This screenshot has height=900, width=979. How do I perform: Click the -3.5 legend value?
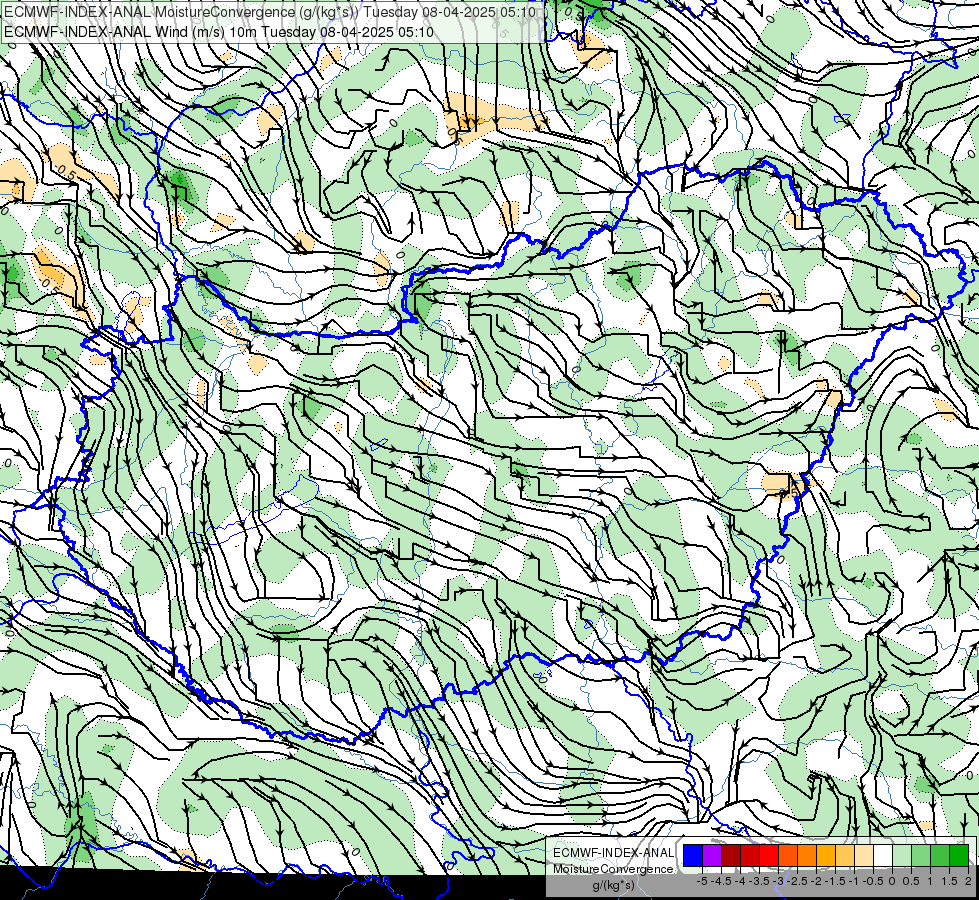coord(759,881)
